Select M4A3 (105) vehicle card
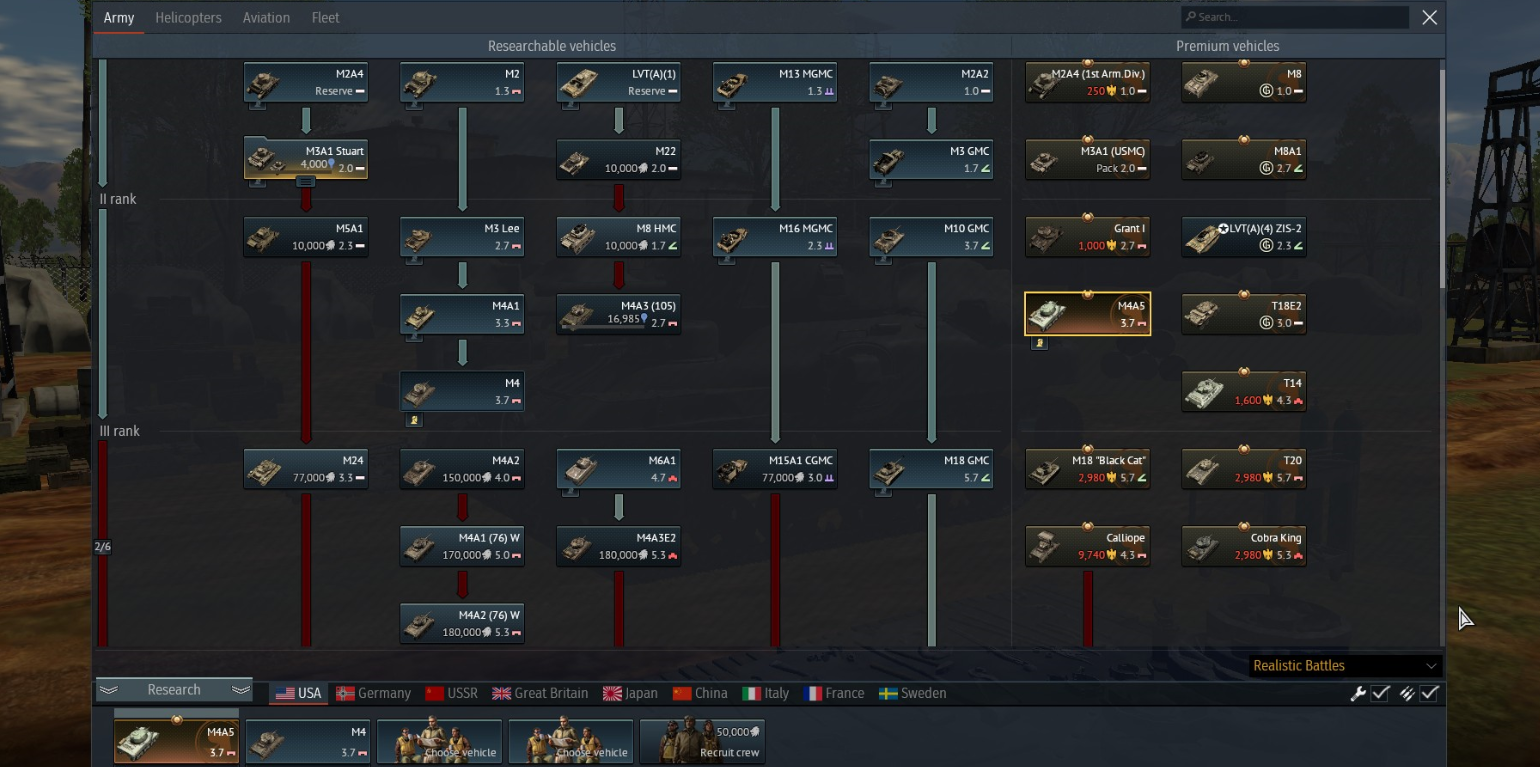The height and width of the screenshot is (767, 1540). [x=618, y=314]
